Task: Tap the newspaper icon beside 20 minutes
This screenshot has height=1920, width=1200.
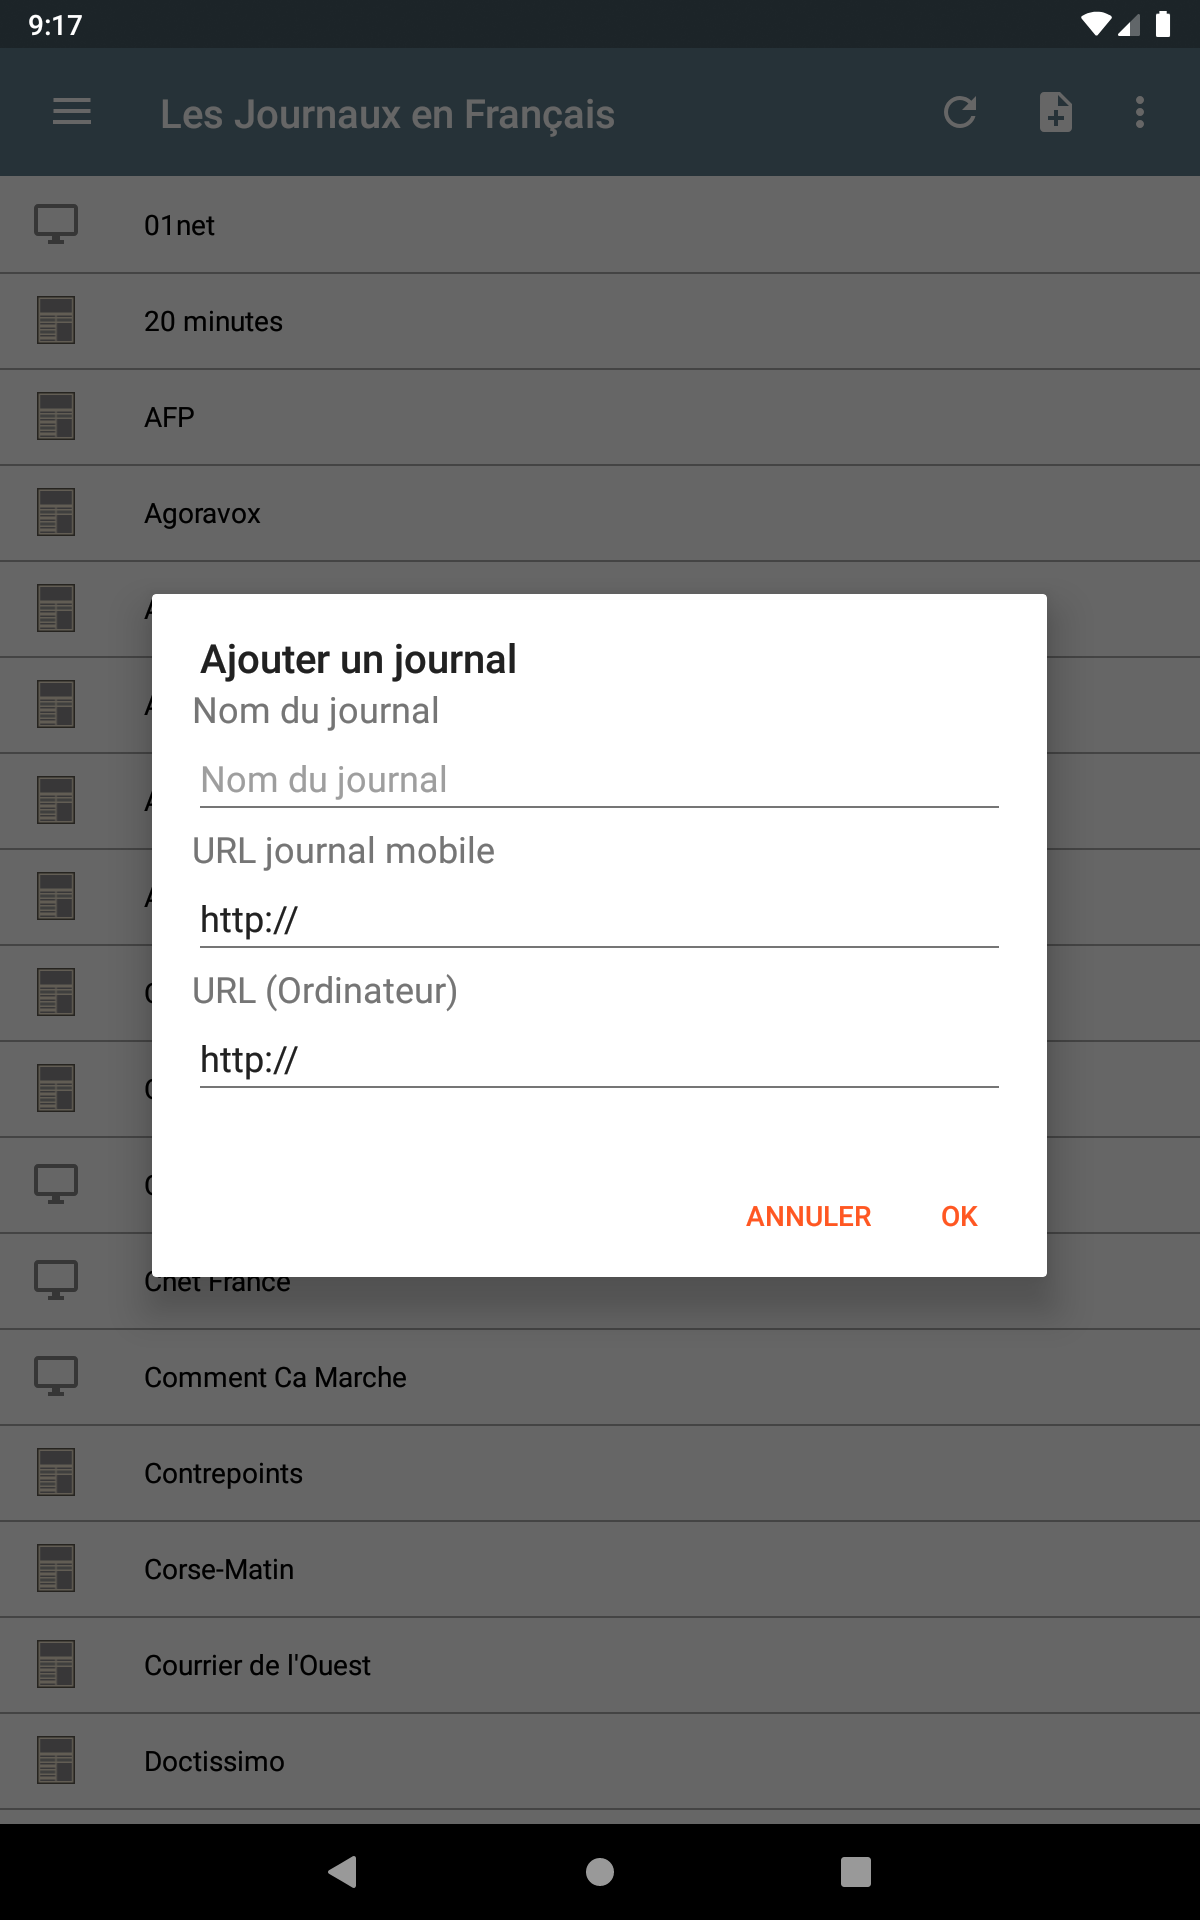Action: point(56,321)
